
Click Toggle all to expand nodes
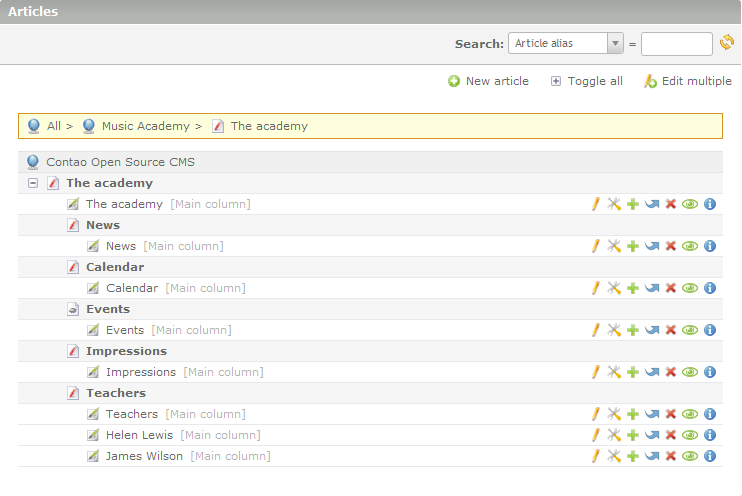(x=587, y=81)
